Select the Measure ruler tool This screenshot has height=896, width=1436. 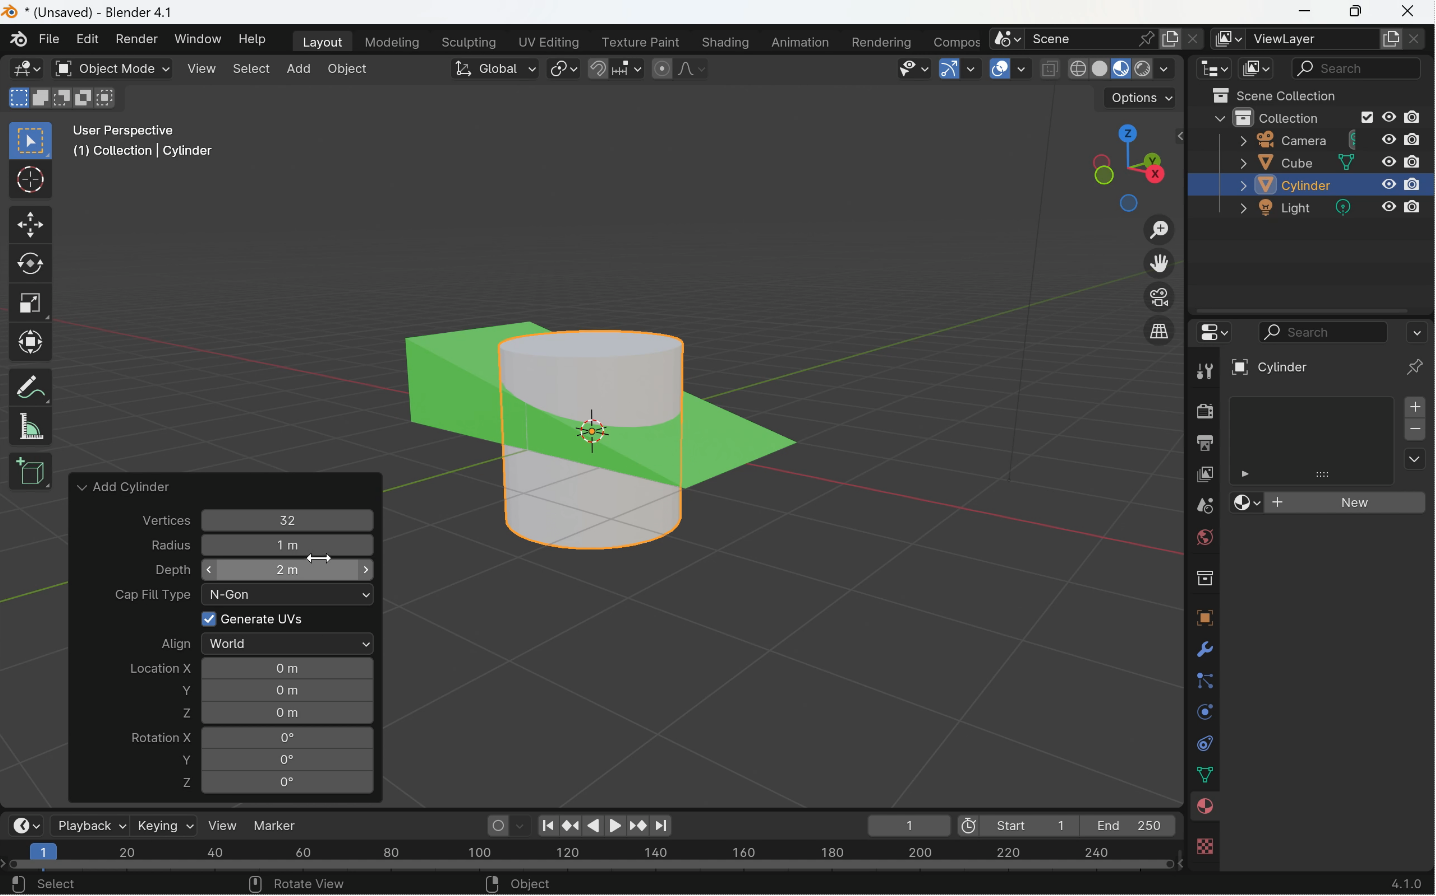pos(30,427)
